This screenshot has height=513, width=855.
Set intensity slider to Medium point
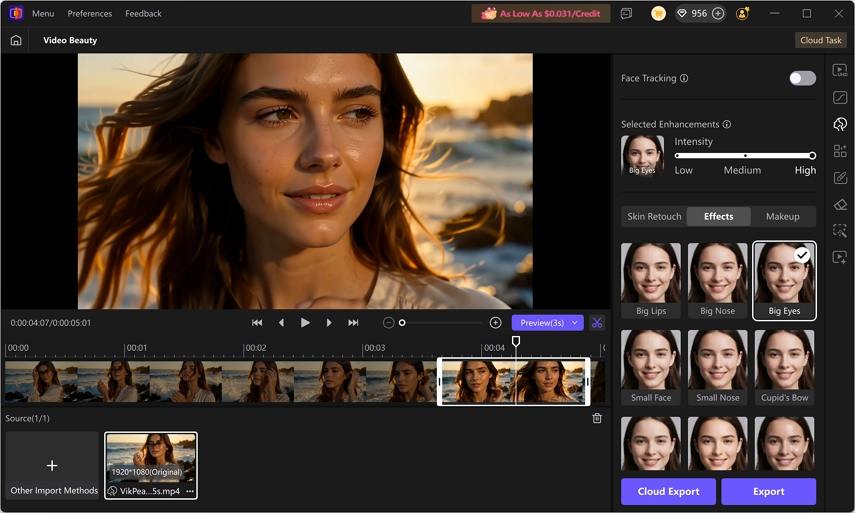pos(745,155)
